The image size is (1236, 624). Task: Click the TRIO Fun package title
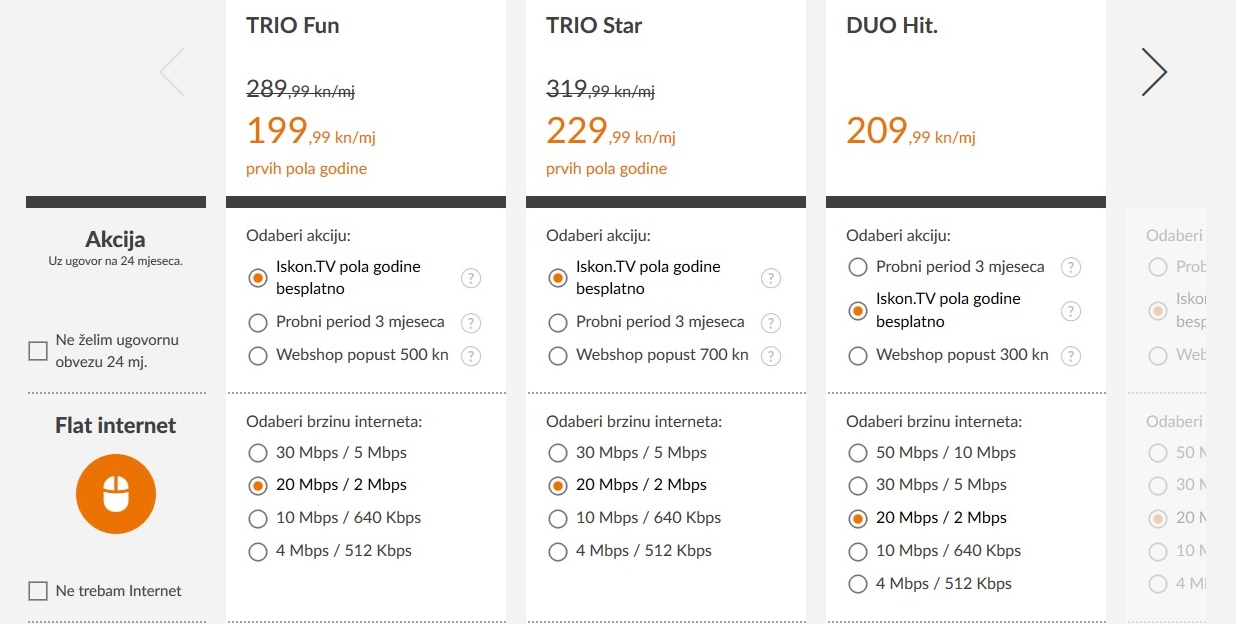point(293,26)
